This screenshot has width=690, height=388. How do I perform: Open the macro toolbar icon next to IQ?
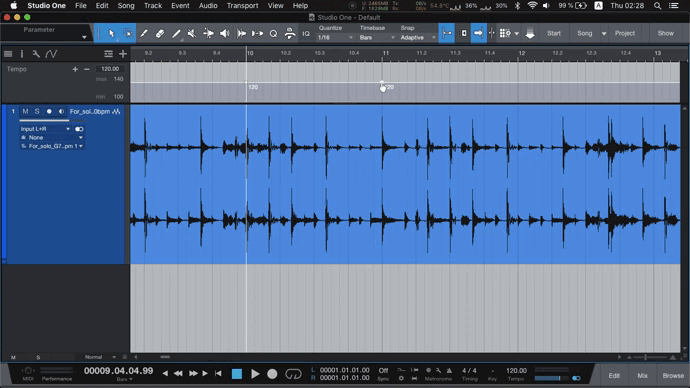click(x=290, y=33)
